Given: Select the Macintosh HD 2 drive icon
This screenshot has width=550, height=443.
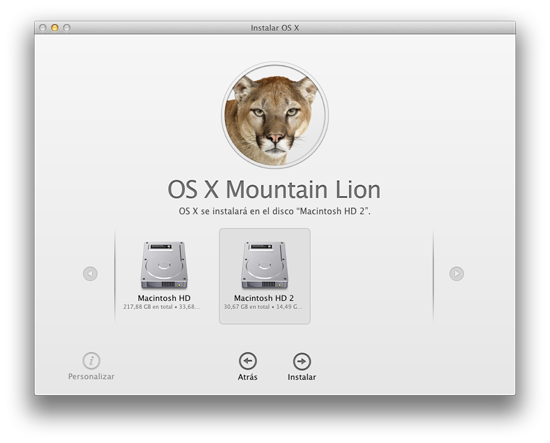Looking at the screenshot, I should (264, 265).
